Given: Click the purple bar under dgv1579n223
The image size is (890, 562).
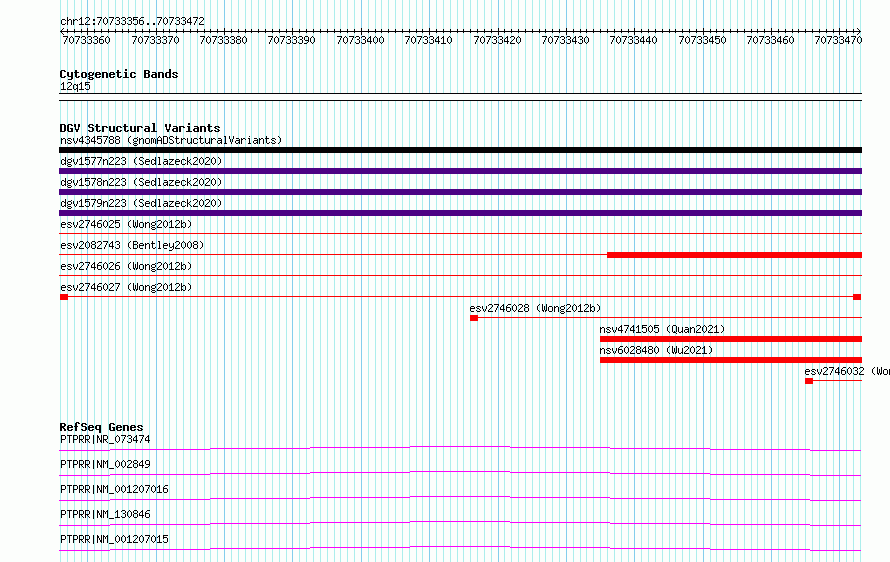Looking at the screenshot, I should click(460, 213).
